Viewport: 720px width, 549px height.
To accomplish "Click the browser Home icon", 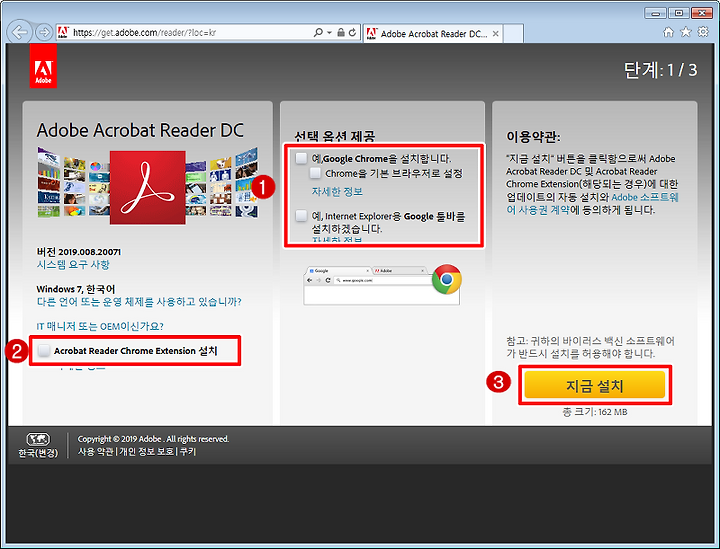I will coord(669,32).
